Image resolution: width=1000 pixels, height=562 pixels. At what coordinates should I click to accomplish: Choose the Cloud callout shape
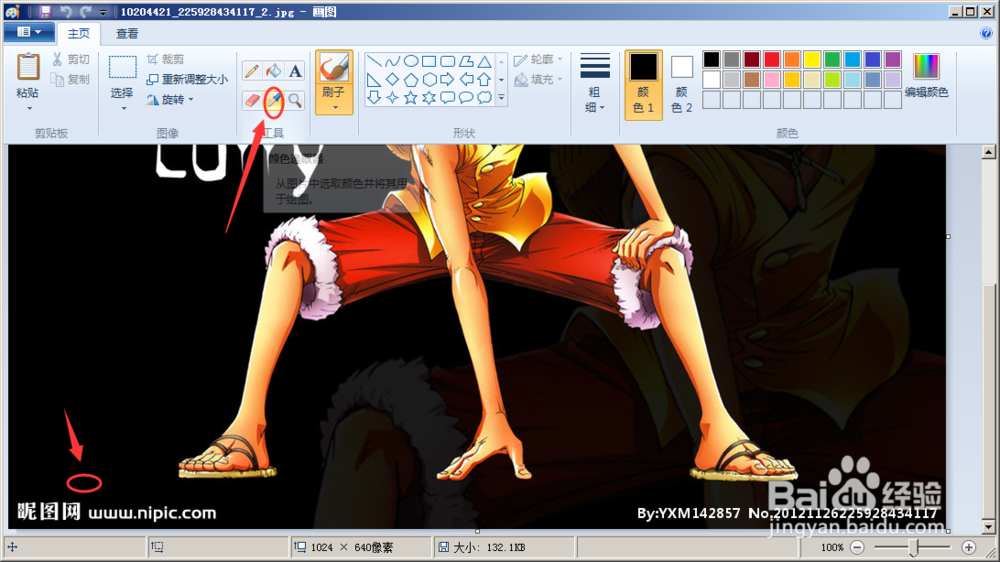coord(485,98)
